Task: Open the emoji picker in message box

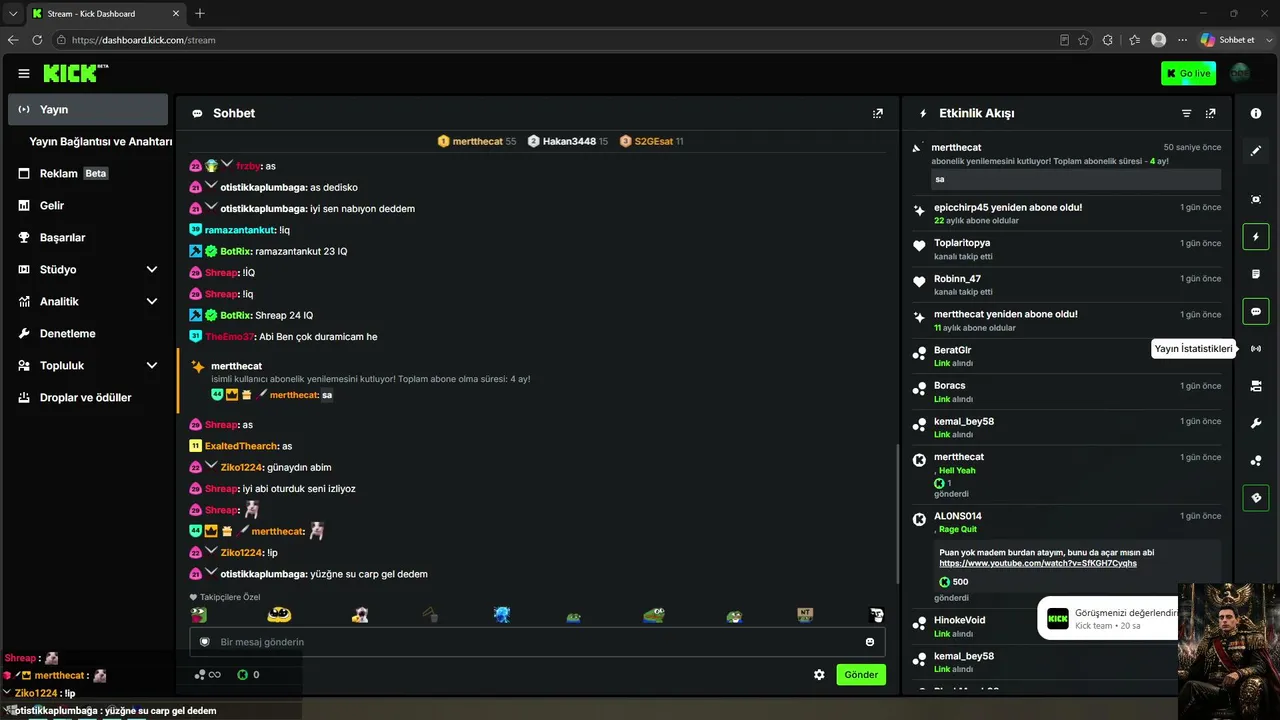Action: click(x=870, y=642)
